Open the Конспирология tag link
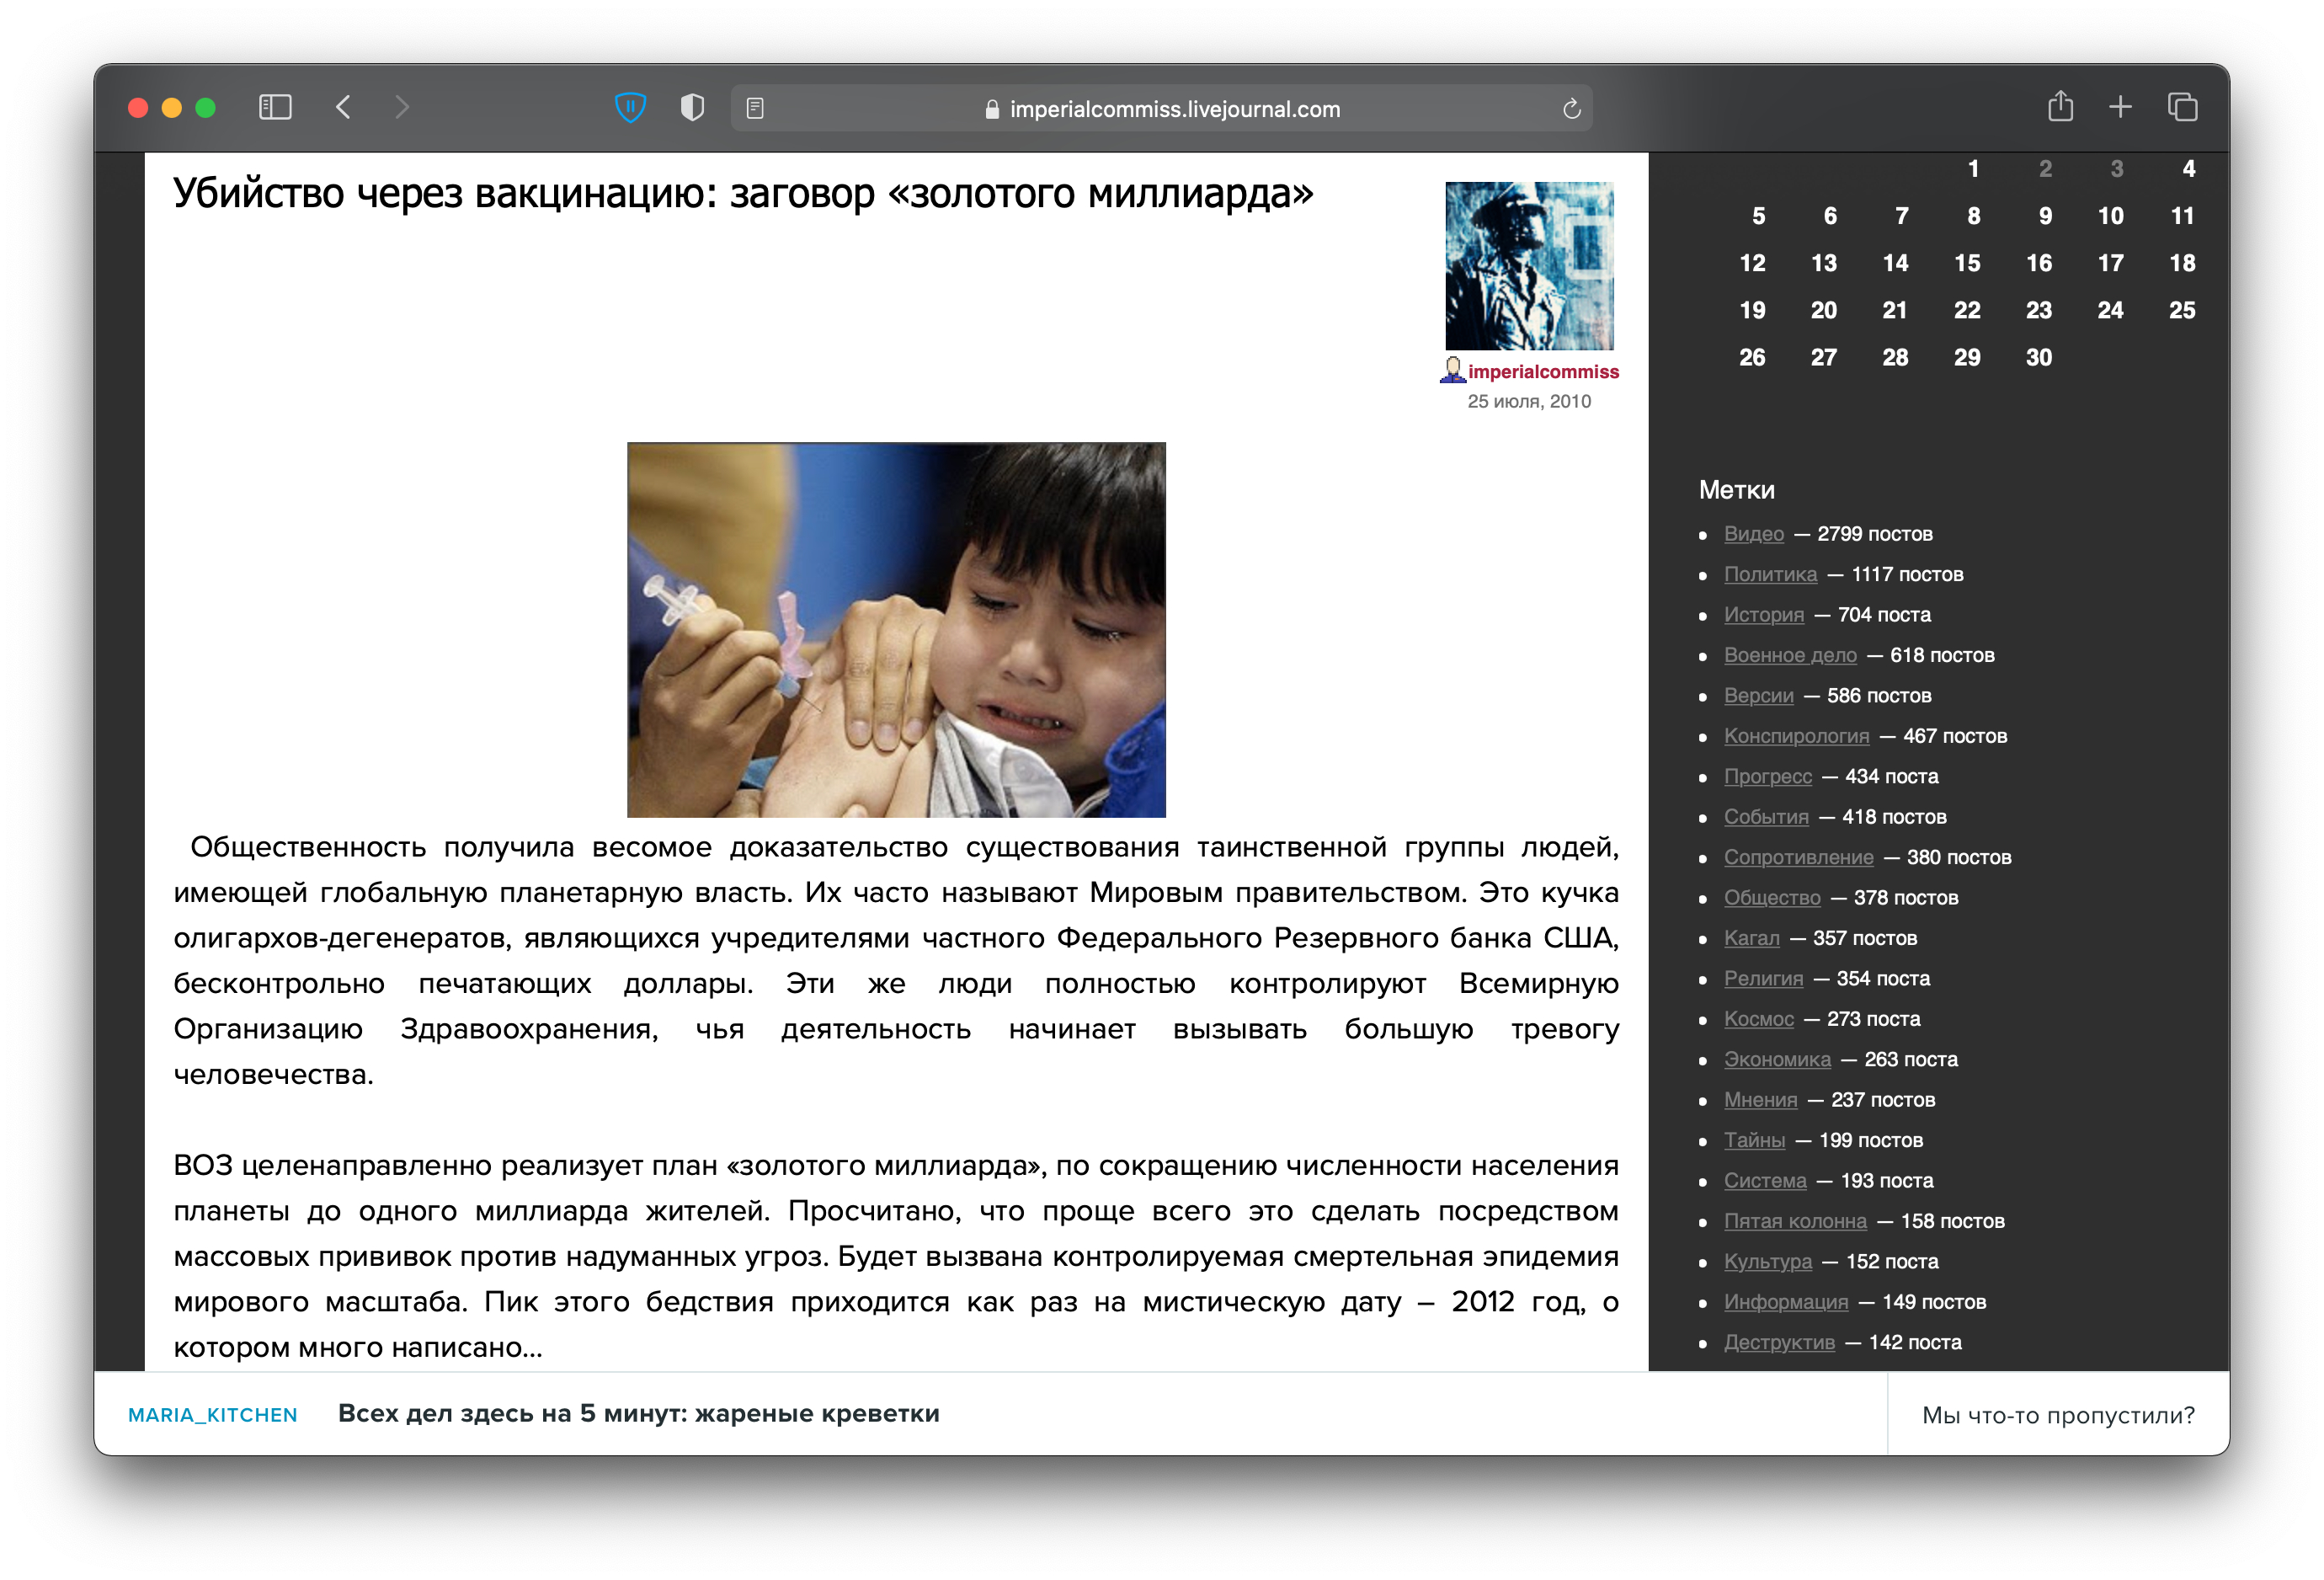This screenshot has width=2324, height=1580. (1796, 736)
